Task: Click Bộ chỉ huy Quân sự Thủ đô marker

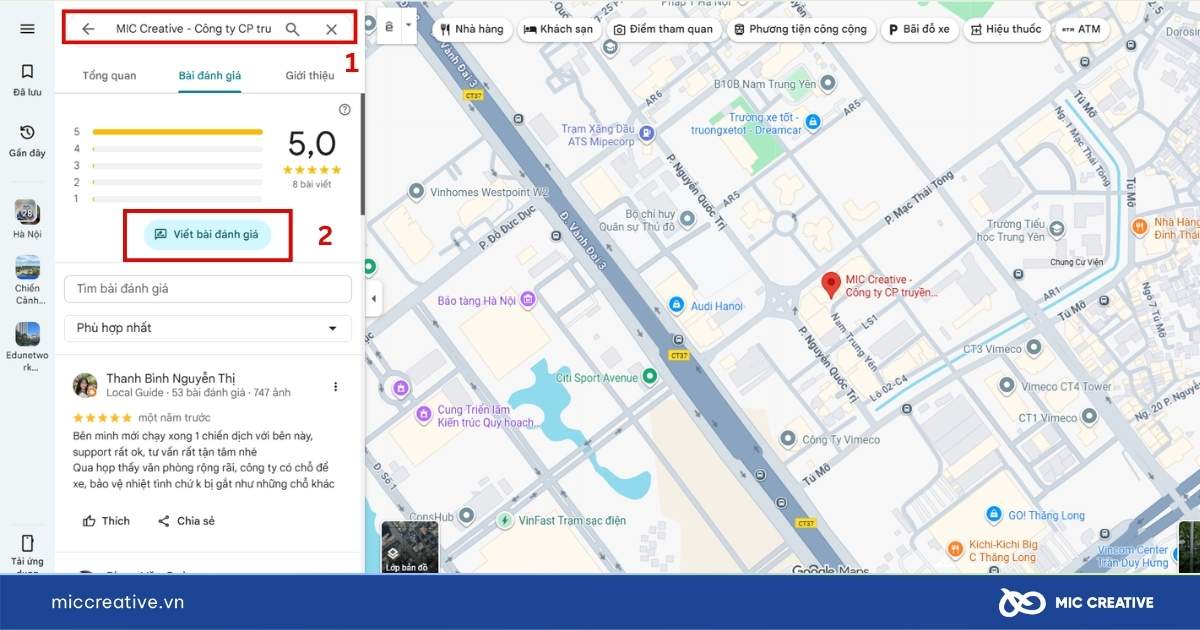Action: point(687,217)
